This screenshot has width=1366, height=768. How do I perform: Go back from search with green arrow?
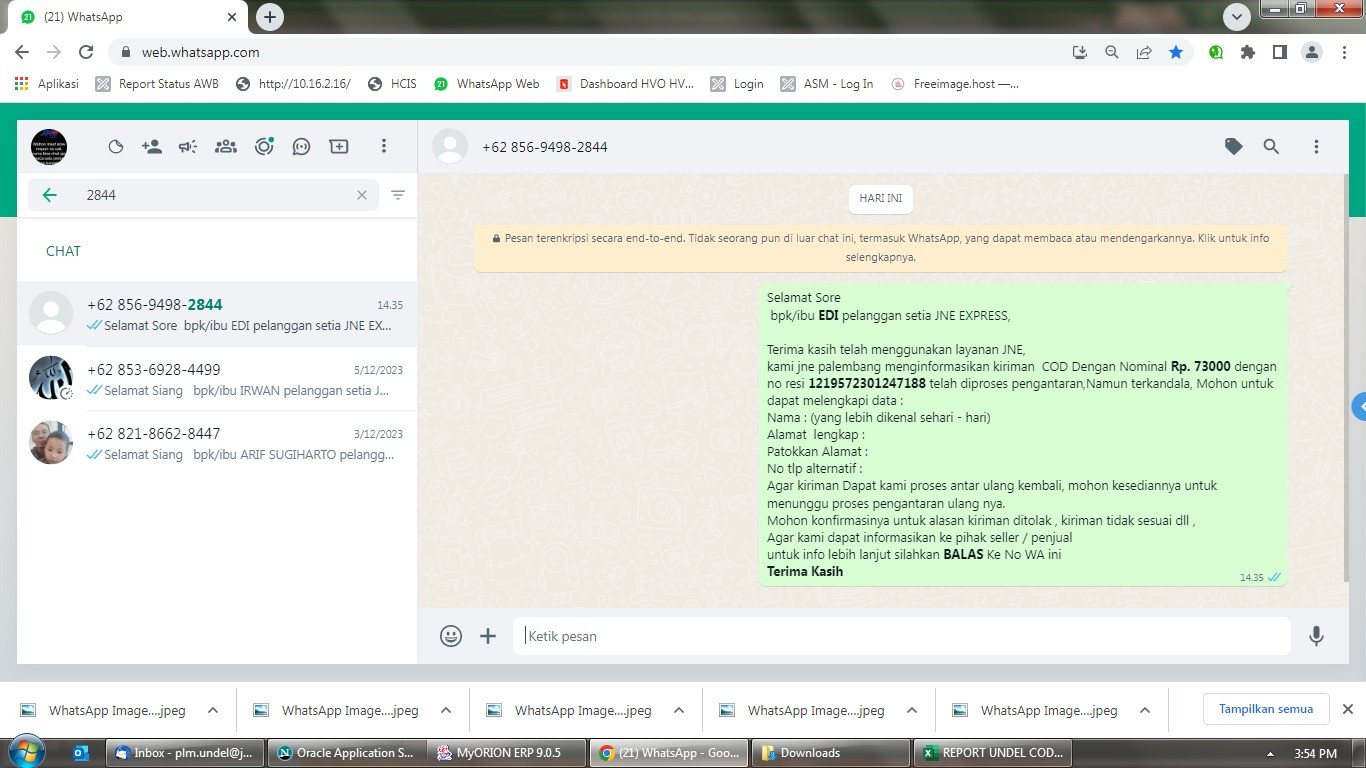point(50,195)
